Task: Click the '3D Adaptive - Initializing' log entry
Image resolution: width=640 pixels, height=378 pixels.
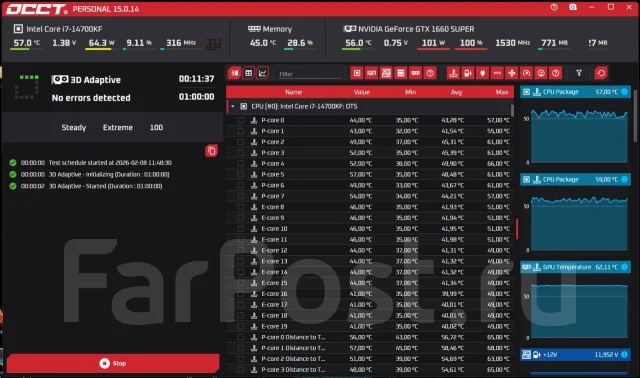Action: [x=89, y=174]
